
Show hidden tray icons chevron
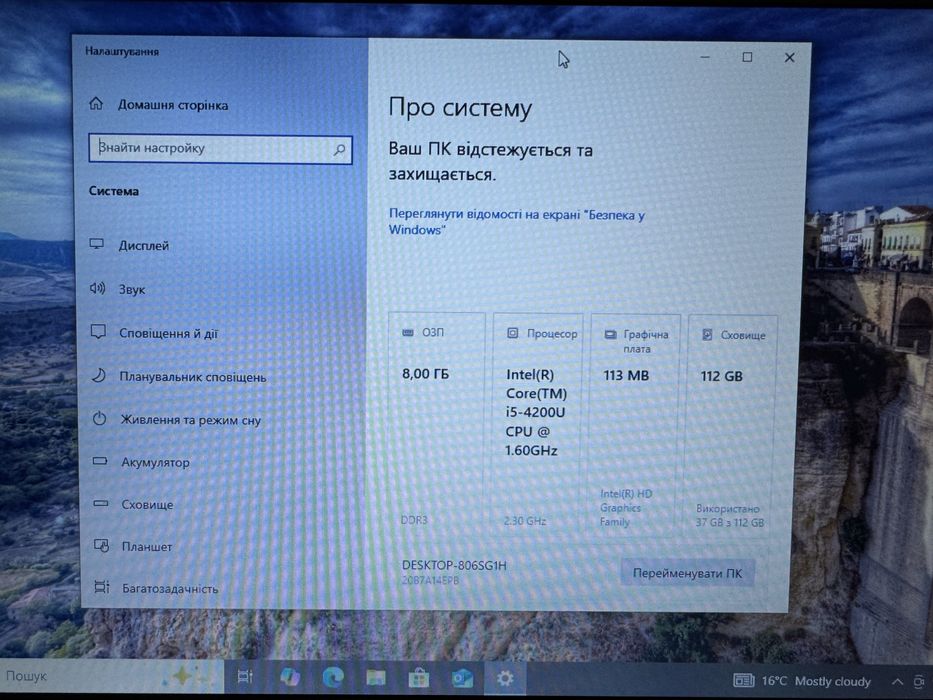[x=897, y=682]
